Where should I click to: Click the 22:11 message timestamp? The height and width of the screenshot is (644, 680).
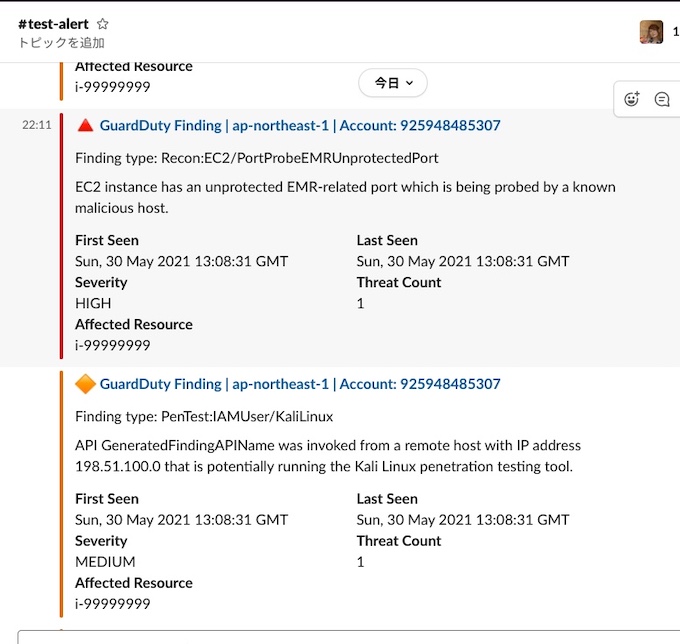click(37, 125)
